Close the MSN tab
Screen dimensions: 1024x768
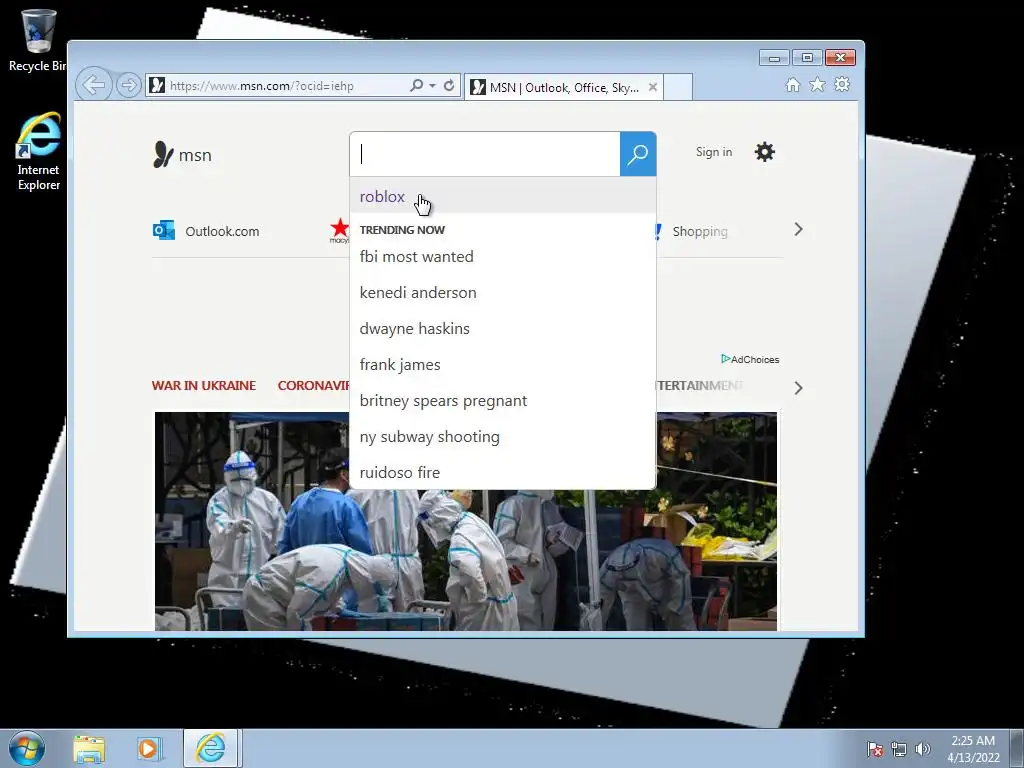(x=652, y=88)
